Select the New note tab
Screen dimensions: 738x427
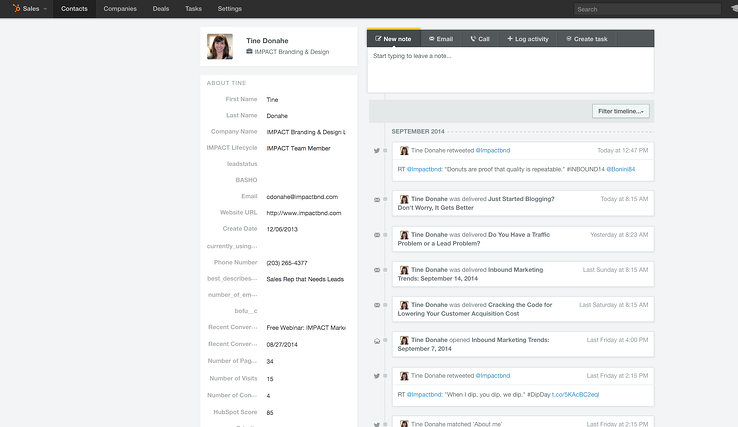(x=393, y=39)
